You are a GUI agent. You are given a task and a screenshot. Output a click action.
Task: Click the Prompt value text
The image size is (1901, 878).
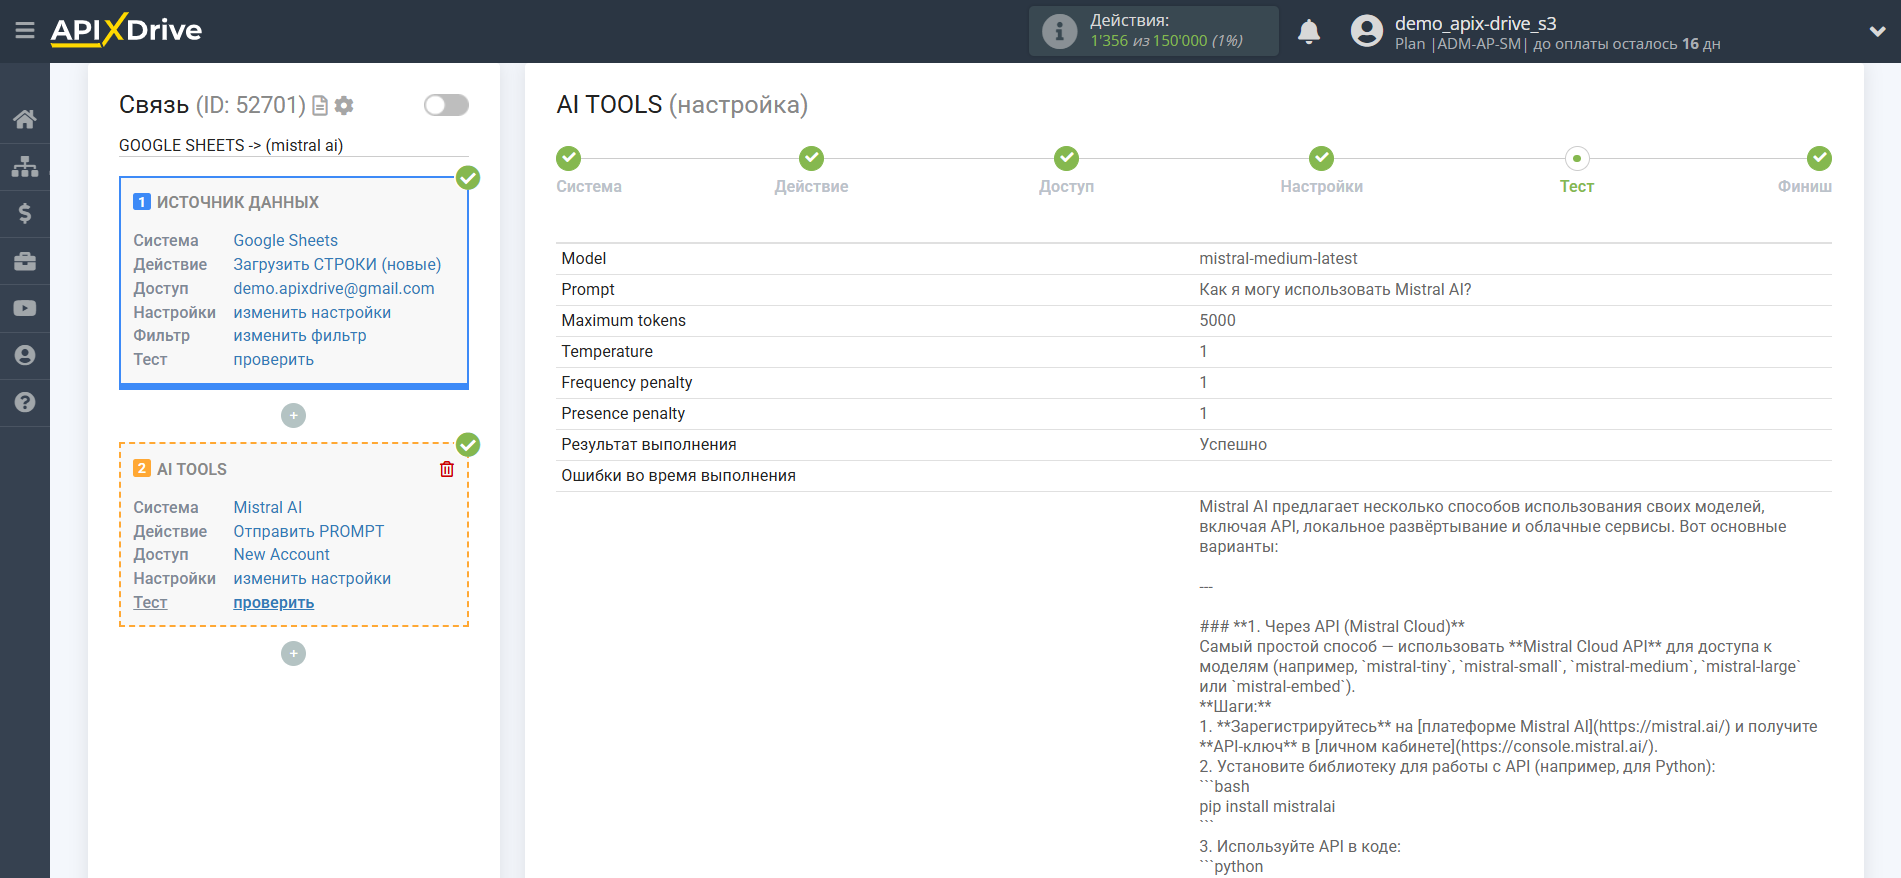pos(1335,289)
